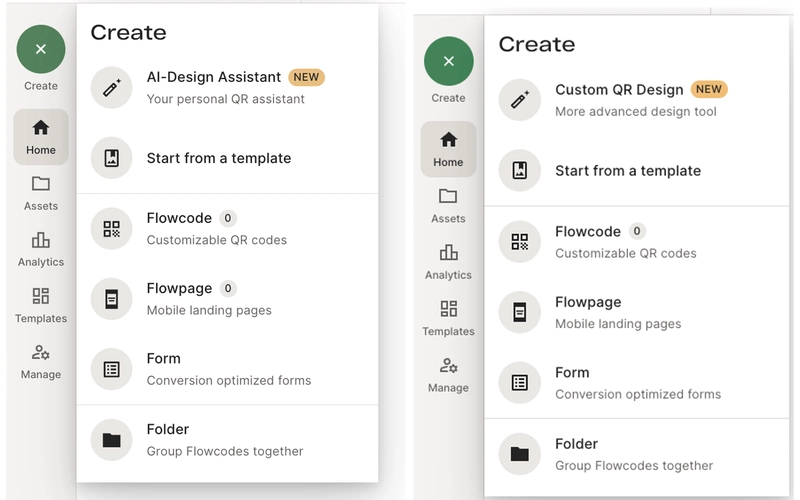
Task: Click Form list icon in left menu
Action: coord(112,369)
